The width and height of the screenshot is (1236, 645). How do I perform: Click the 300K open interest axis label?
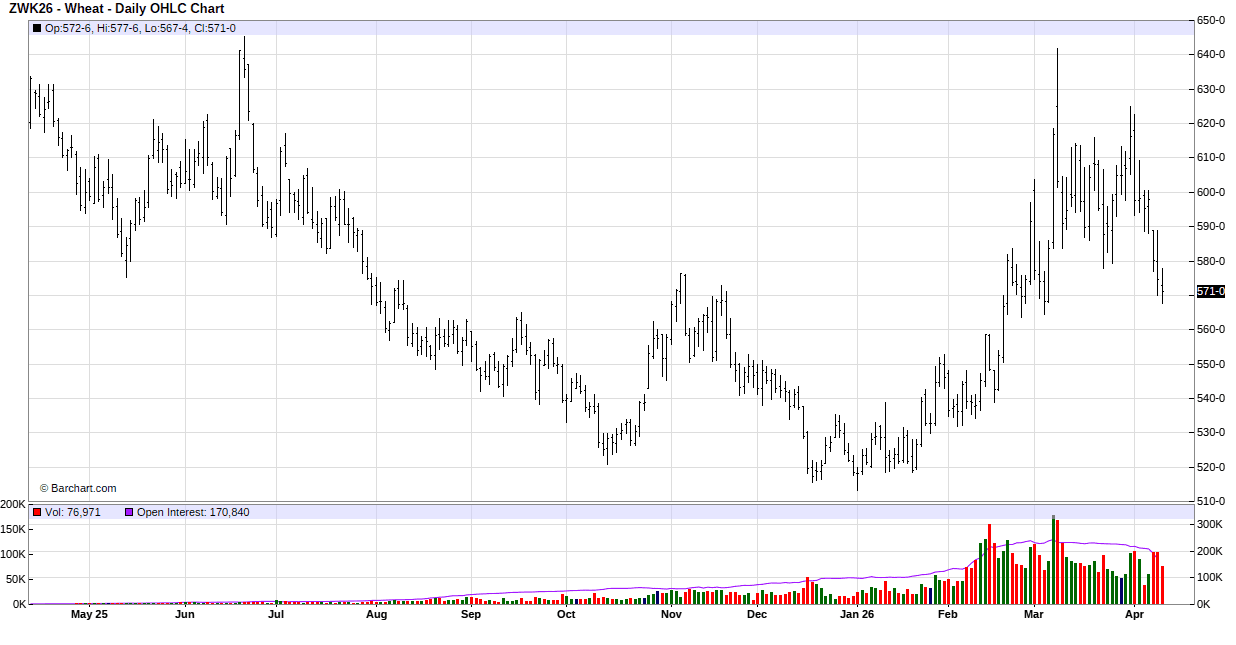tap(1210, 524)
